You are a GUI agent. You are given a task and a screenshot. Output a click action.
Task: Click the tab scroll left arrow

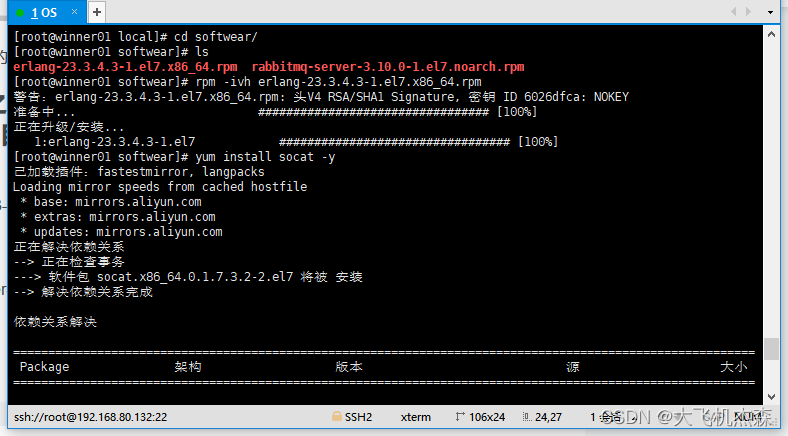[733, 12]
